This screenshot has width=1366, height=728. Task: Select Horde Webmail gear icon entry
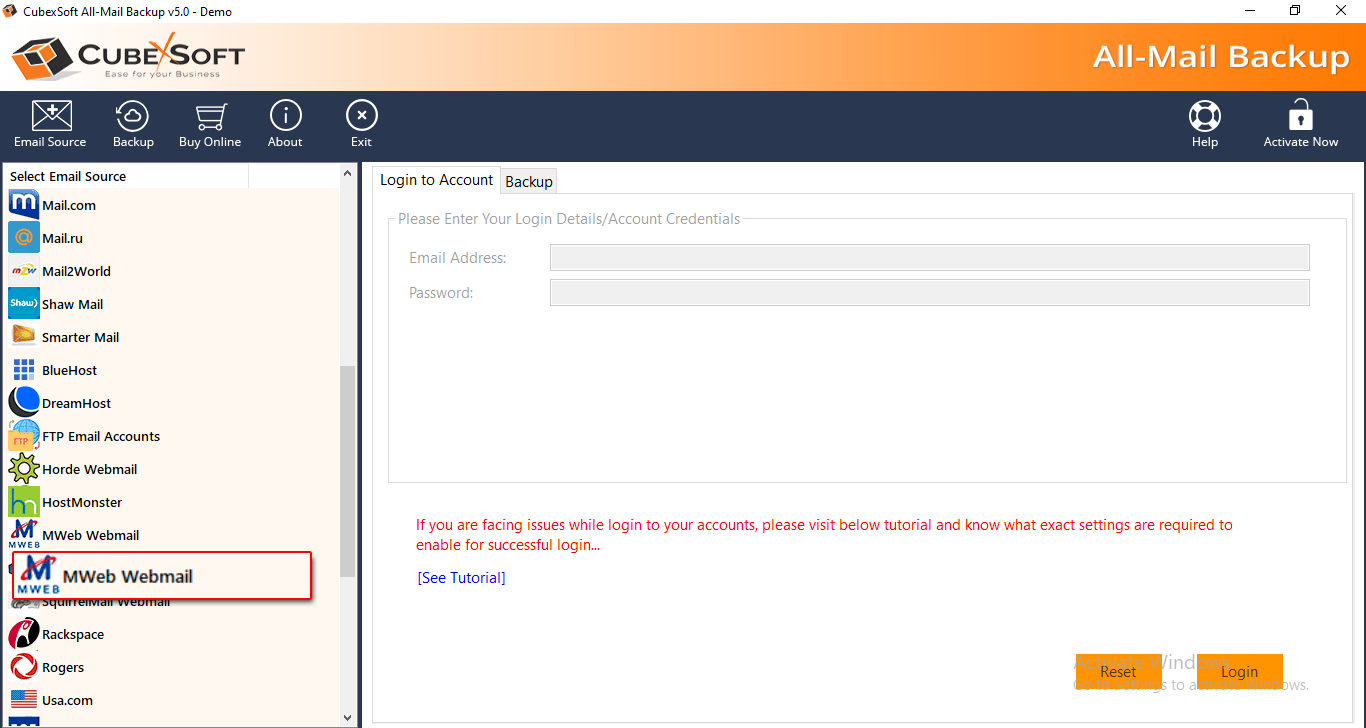(88, 470)
